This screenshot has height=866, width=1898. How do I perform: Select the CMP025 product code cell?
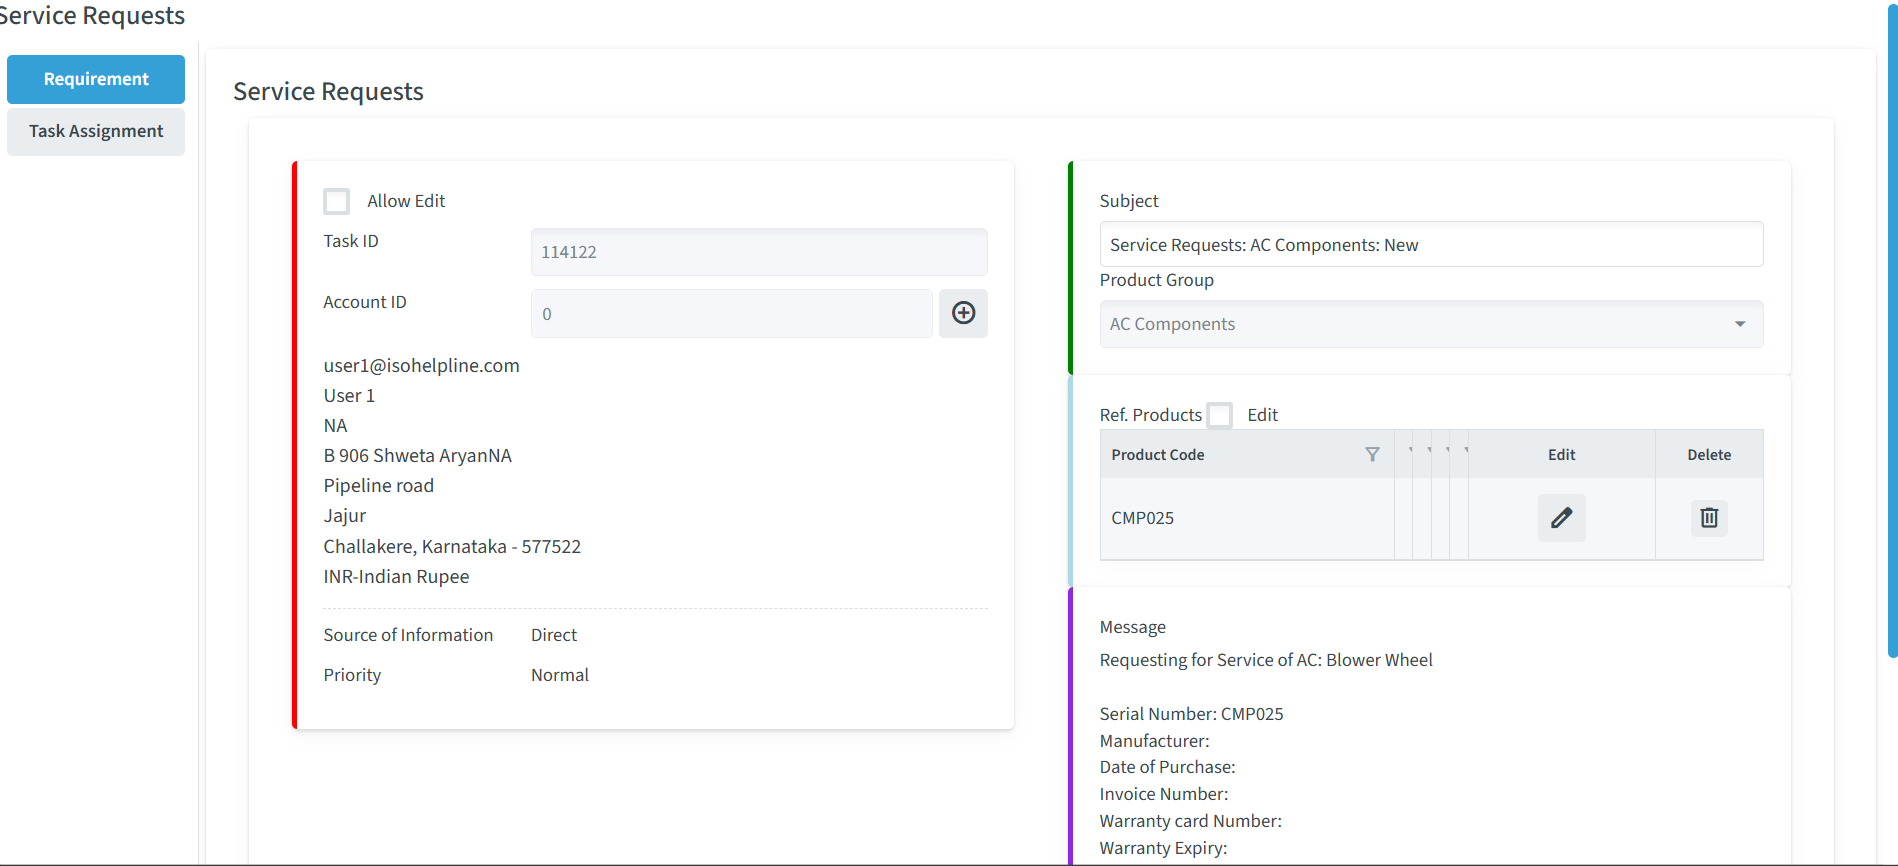pyautogui.click(x=1247, y=518)
